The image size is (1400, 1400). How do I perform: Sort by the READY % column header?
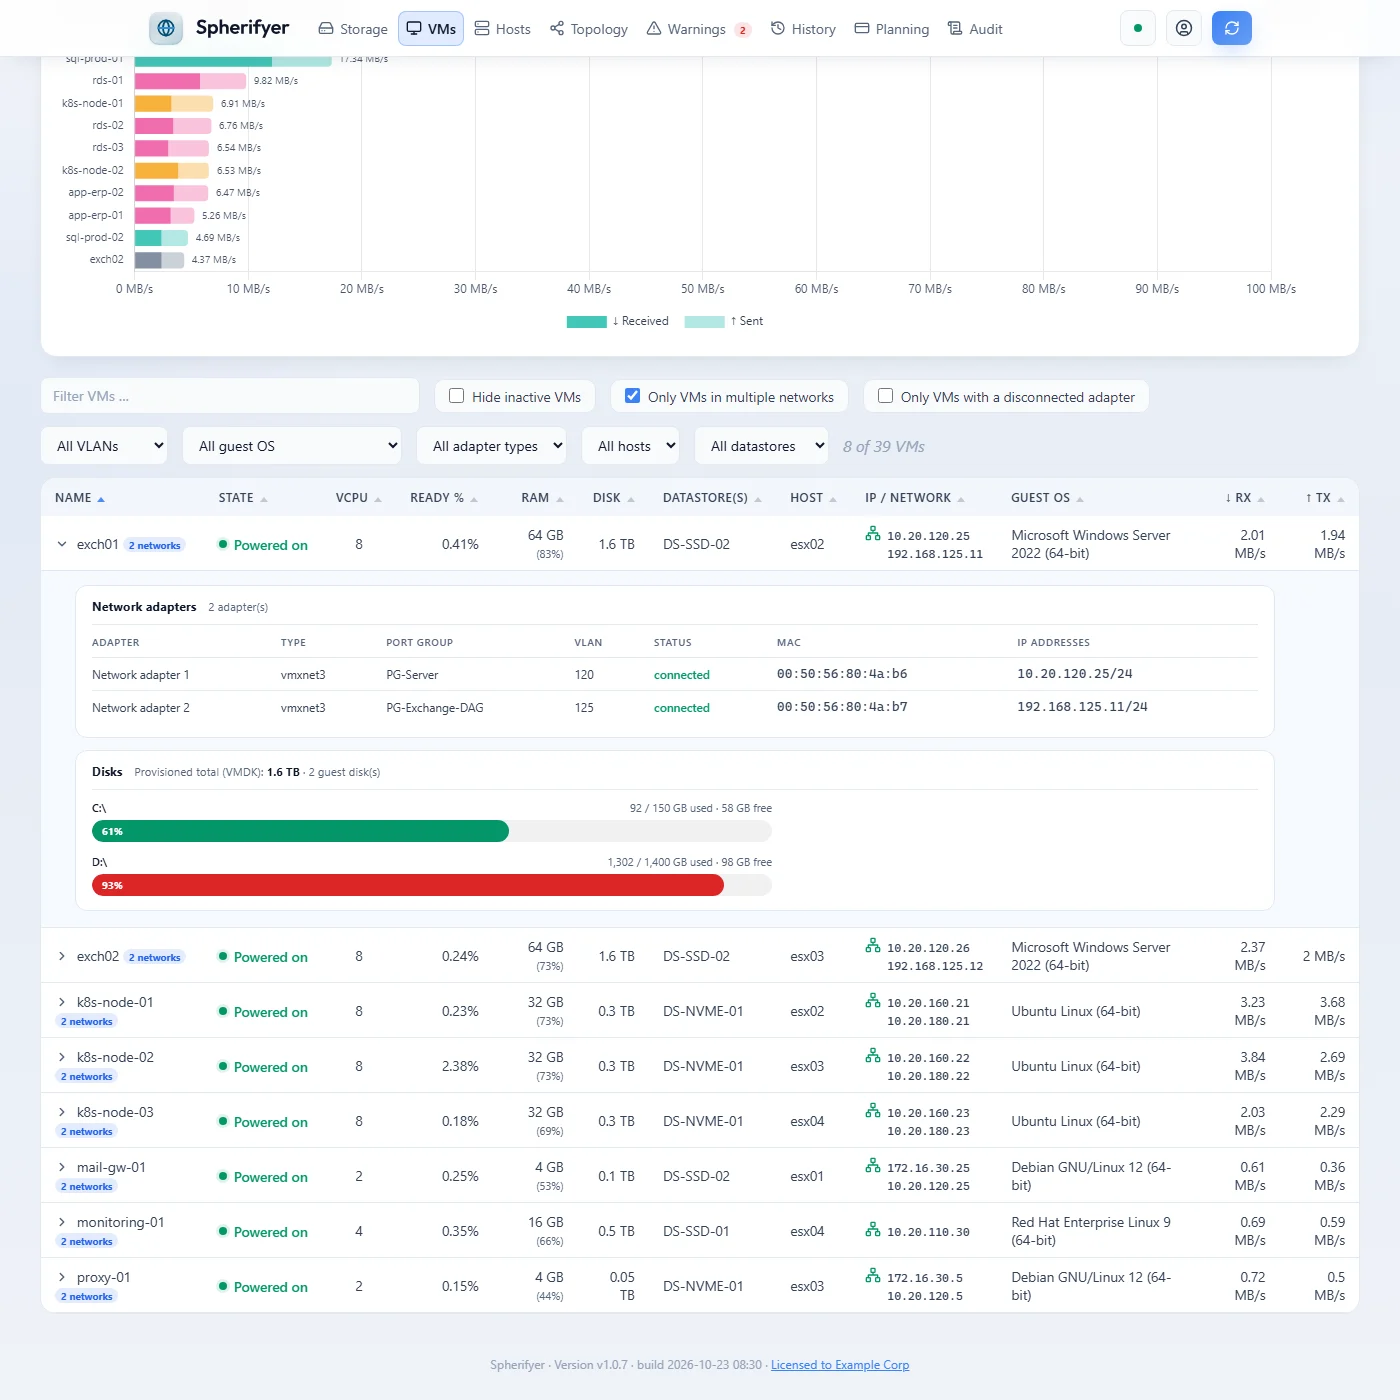tap(443, 498)
